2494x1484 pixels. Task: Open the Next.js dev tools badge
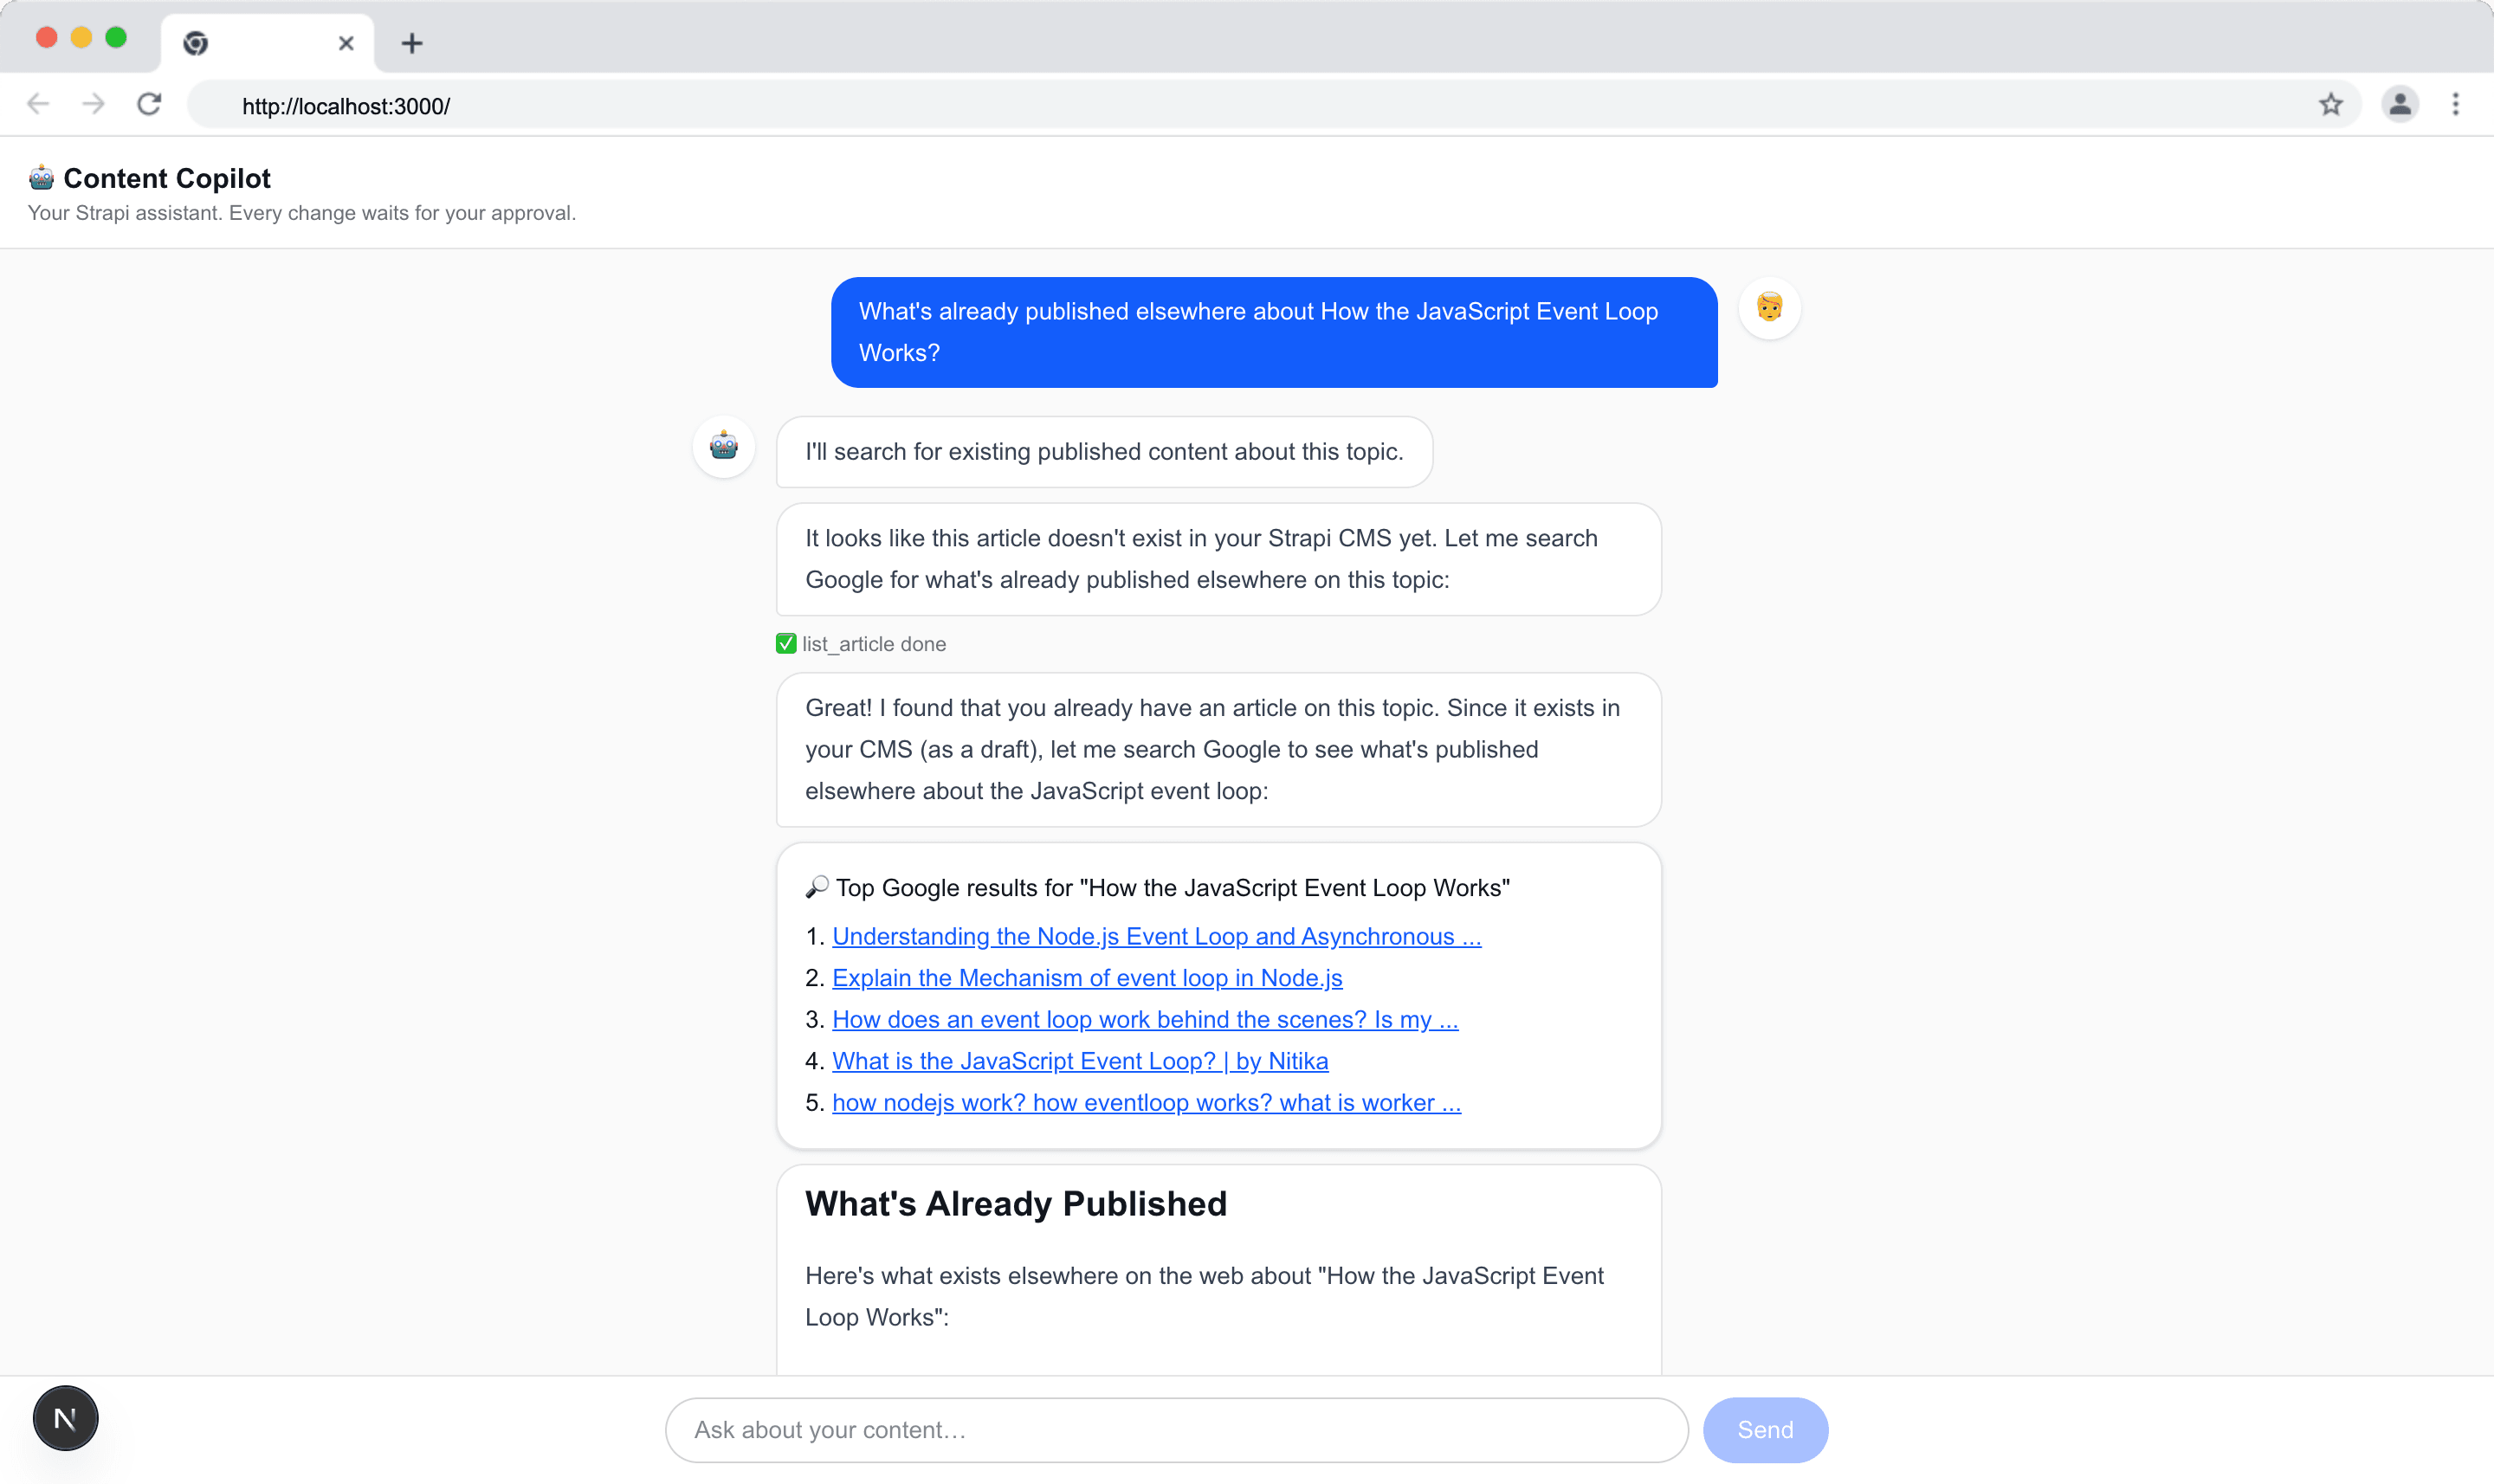(x=66, y=1417)
